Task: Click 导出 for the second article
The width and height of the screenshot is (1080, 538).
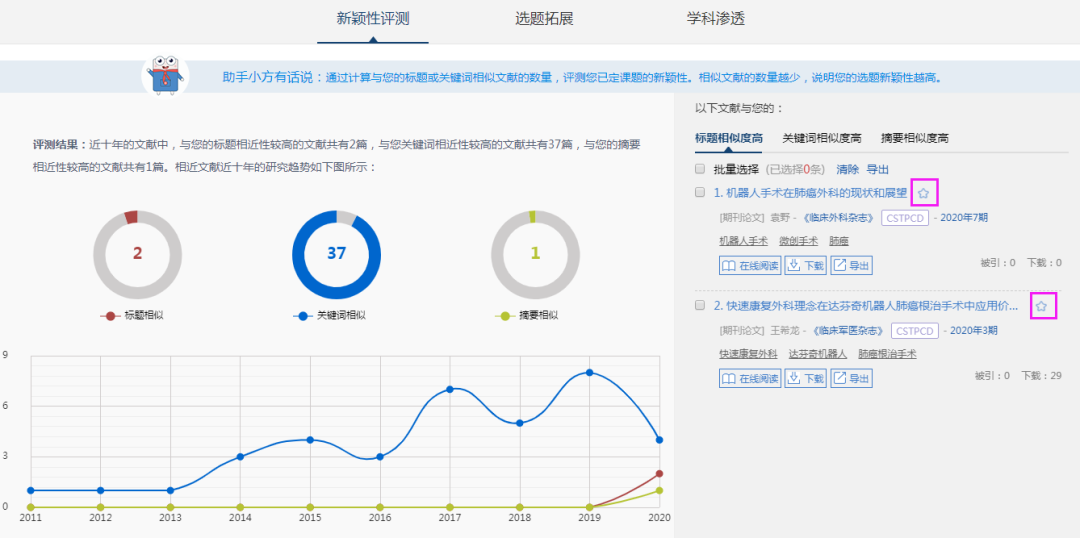Action: pos(852,378)
